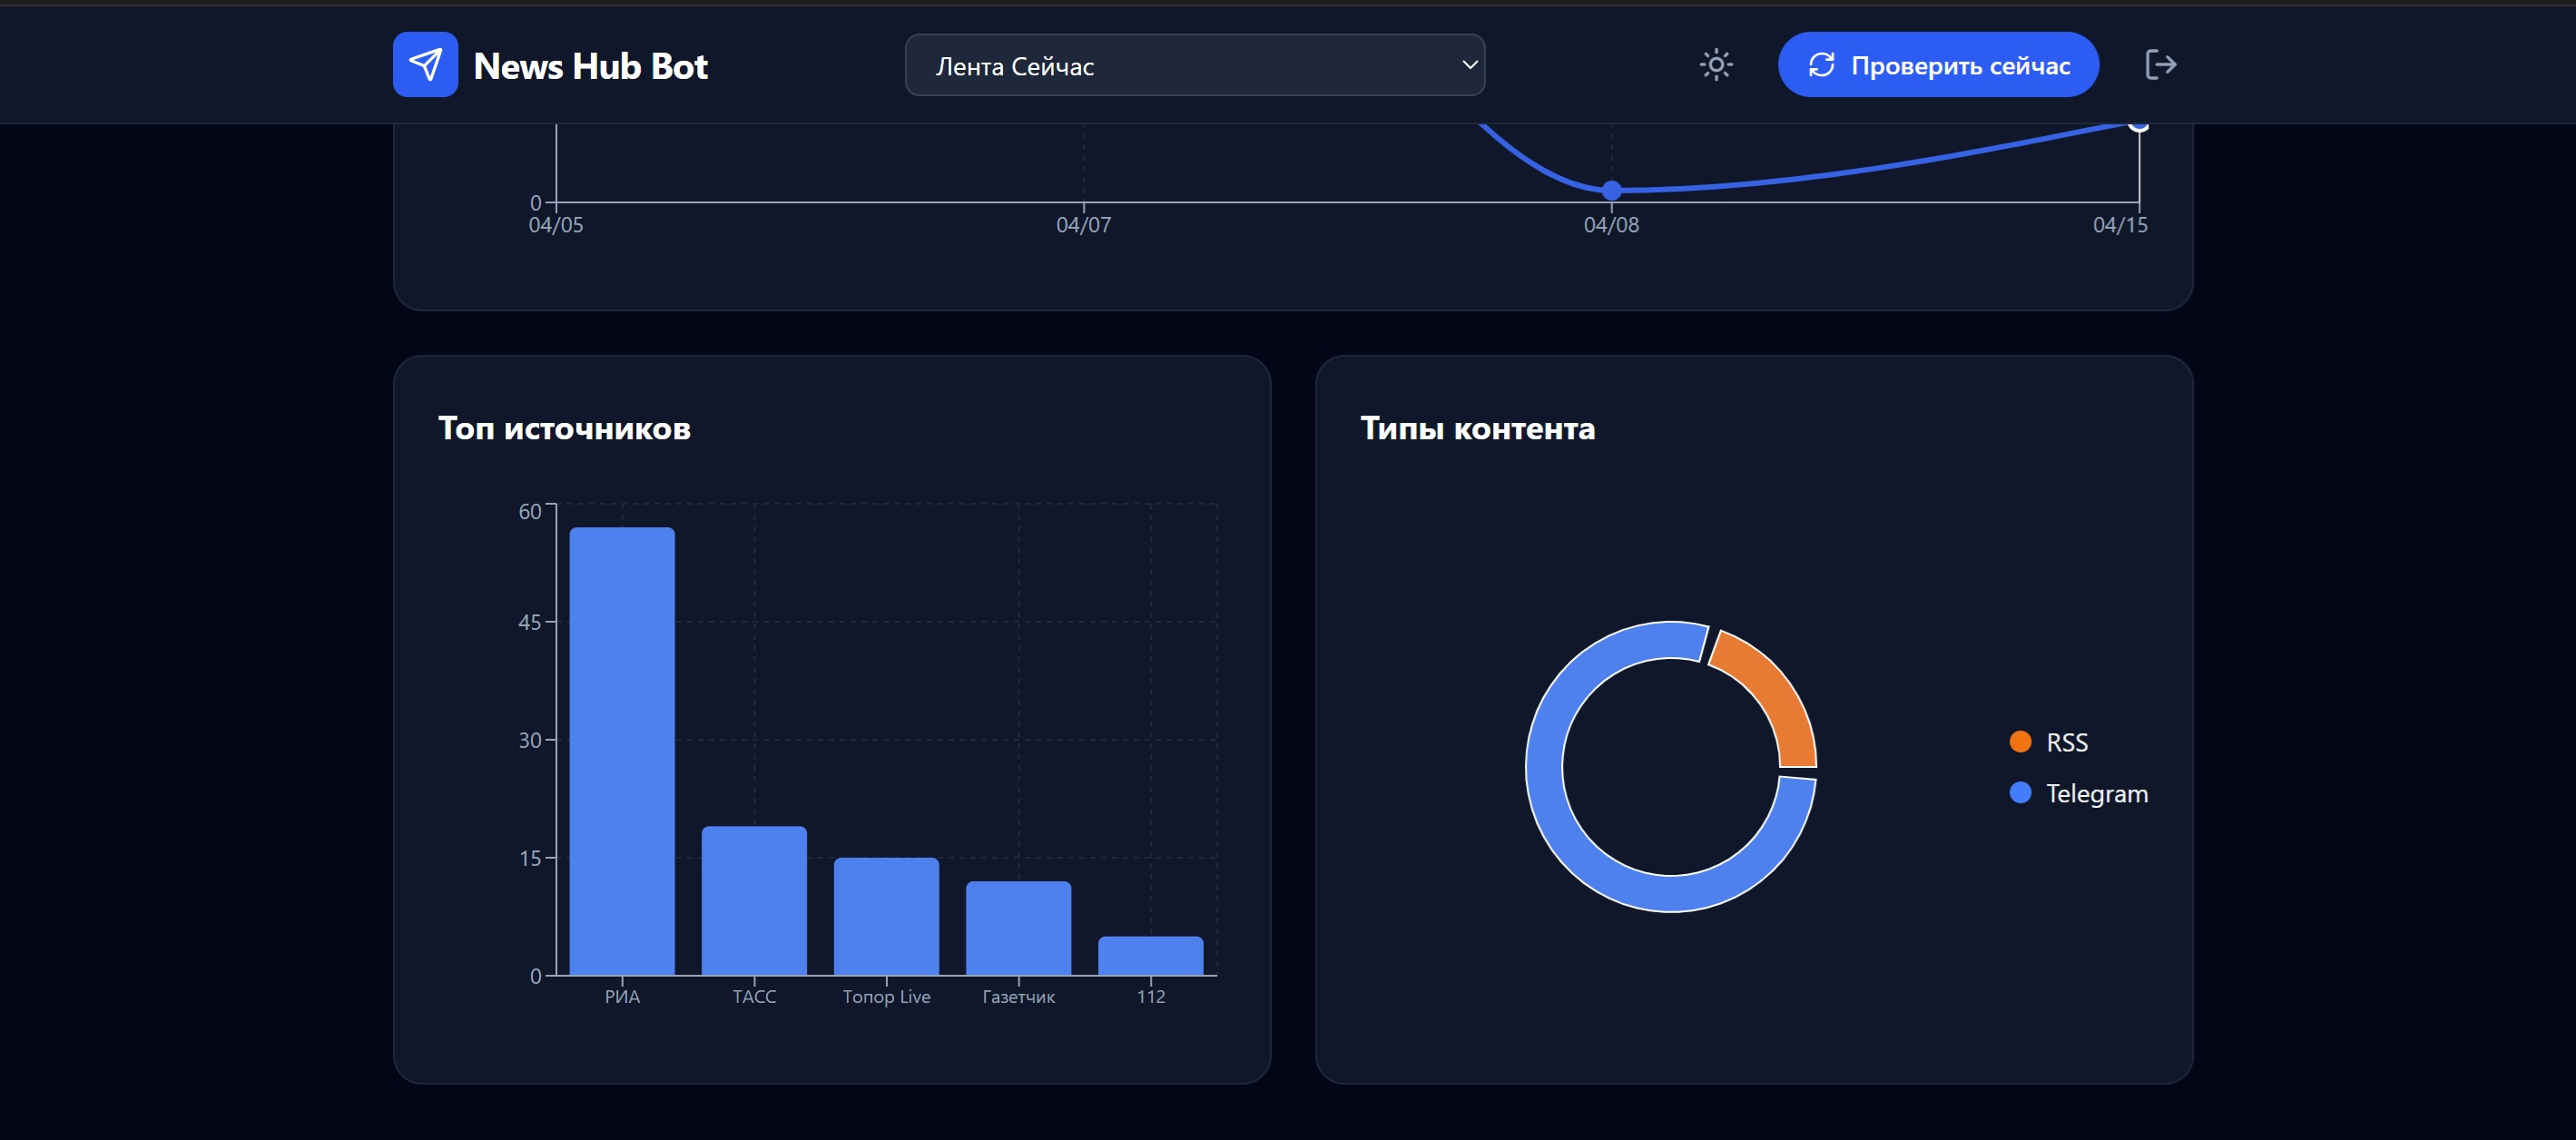Click the ТАСС bar in chart
Screen dimensions: 2576x1140
pyautogui.click(x=754, y=900)
